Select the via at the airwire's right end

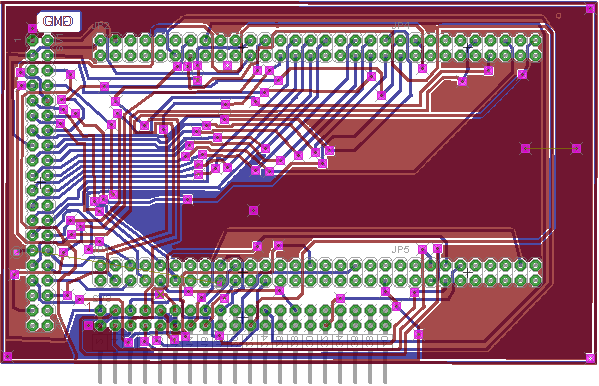coord(576,148)
